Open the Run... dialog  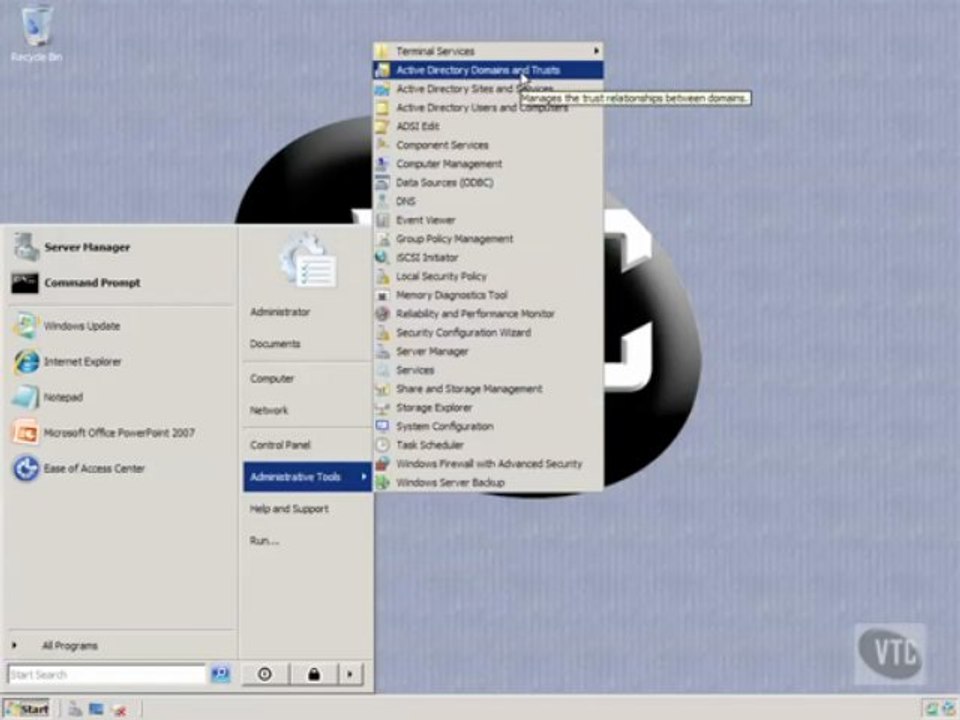coord(264,541)
